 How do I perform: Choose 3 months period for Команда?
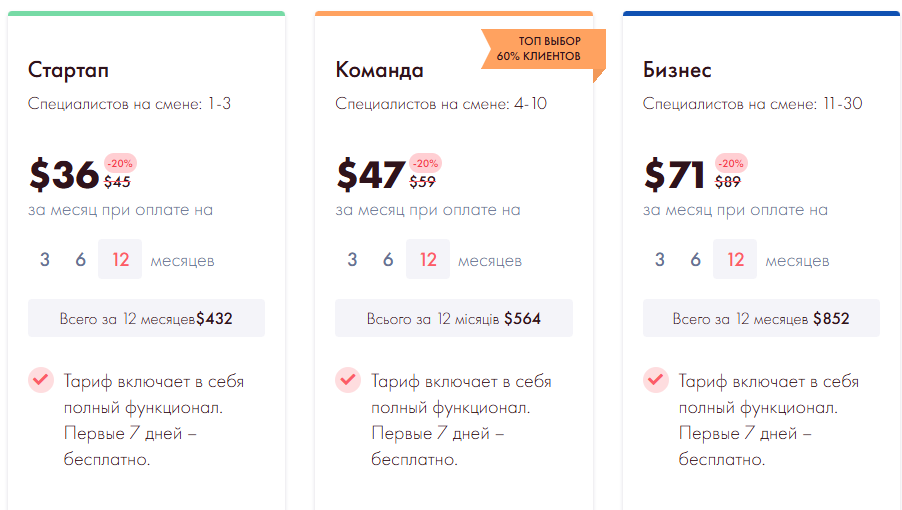click(x=352, y=260)
